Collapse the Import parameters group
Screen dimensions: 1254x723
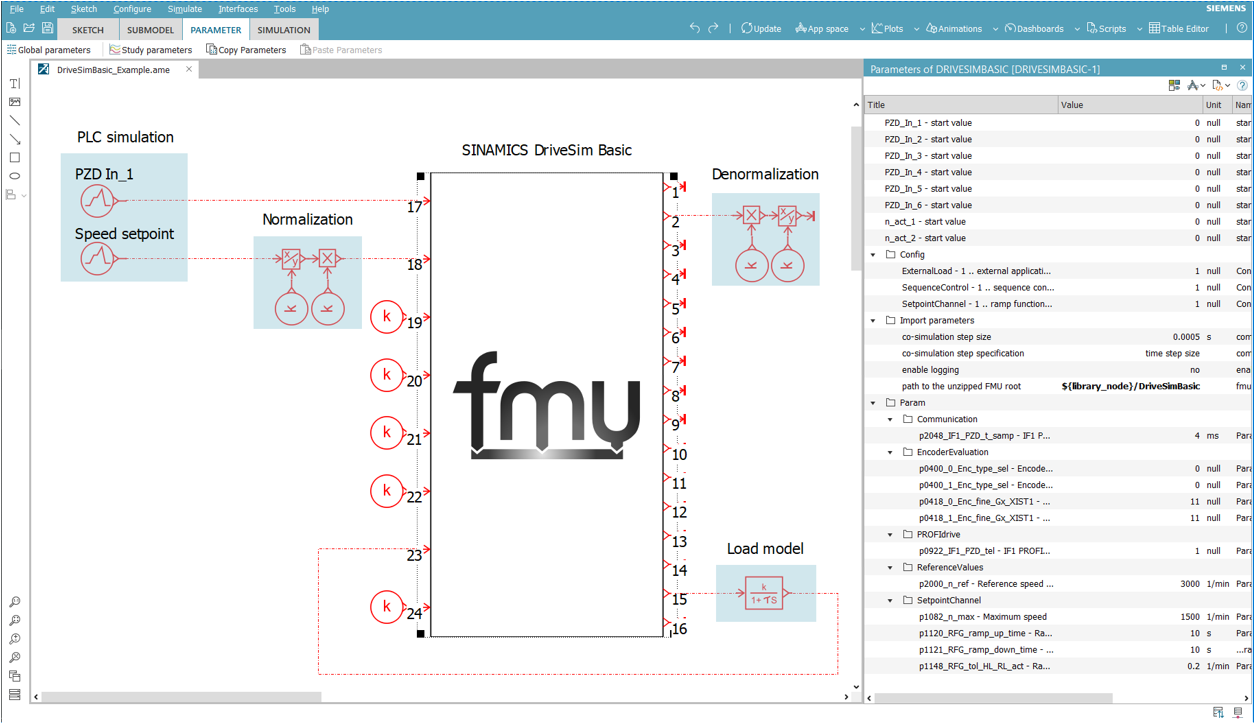pyautogui.click(x=873, y=321)
